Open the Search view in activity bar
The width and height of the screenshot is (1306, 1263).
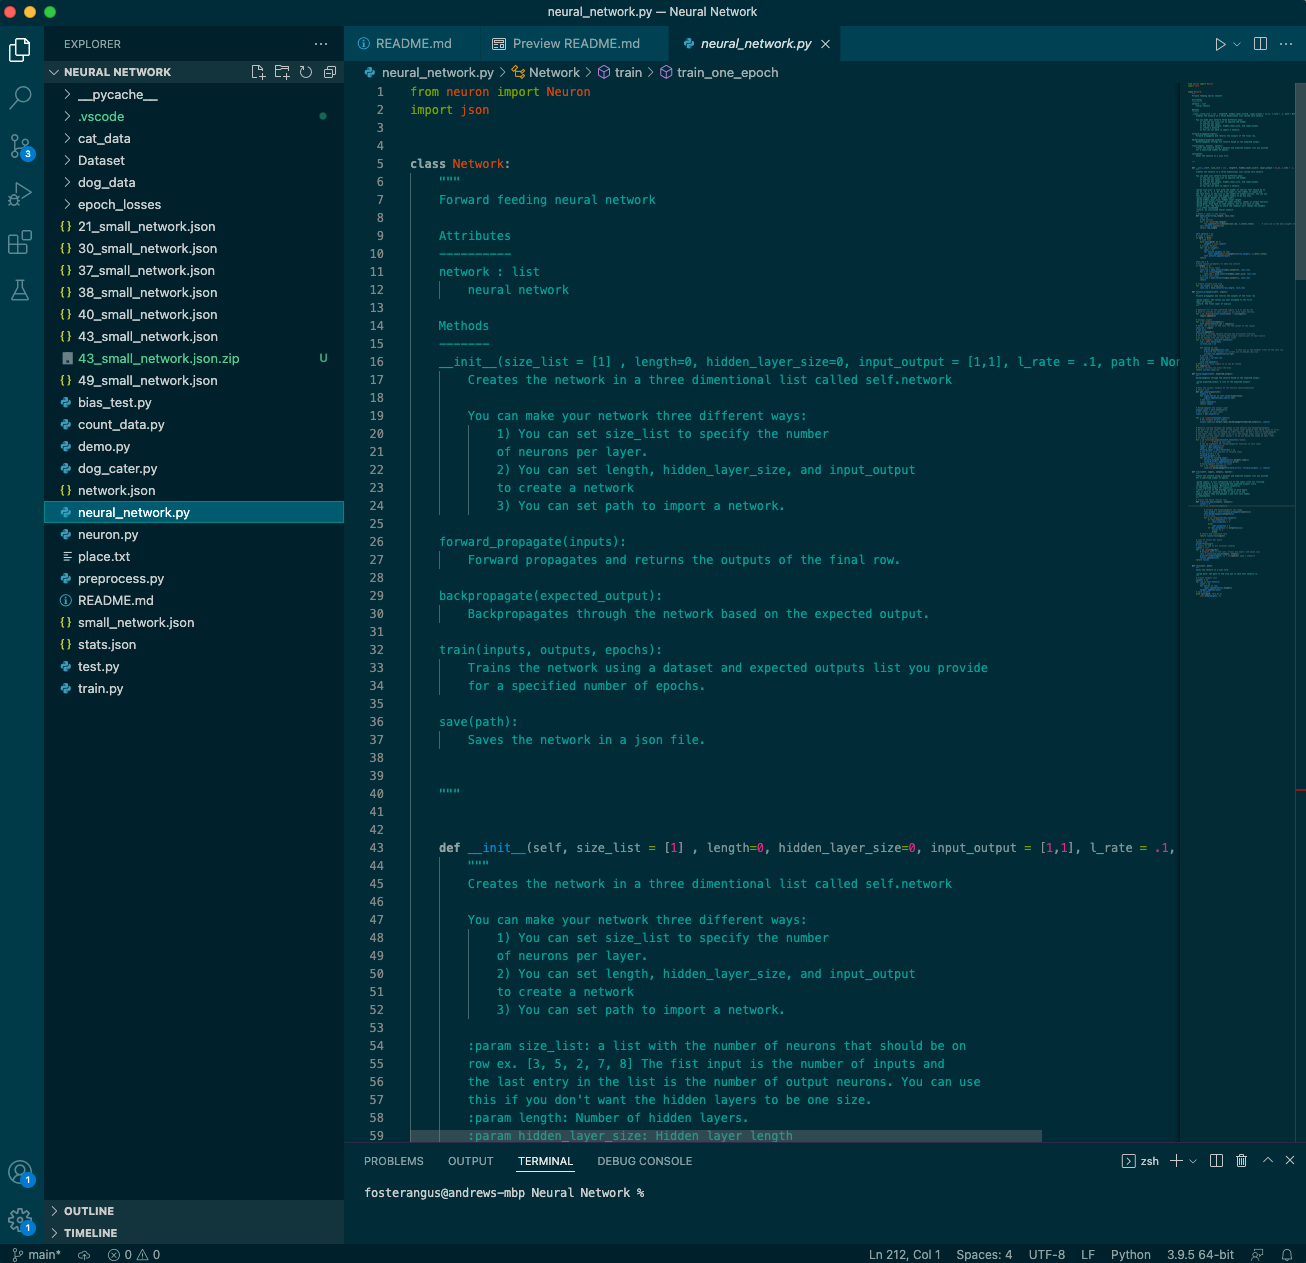tap(20, 98)
